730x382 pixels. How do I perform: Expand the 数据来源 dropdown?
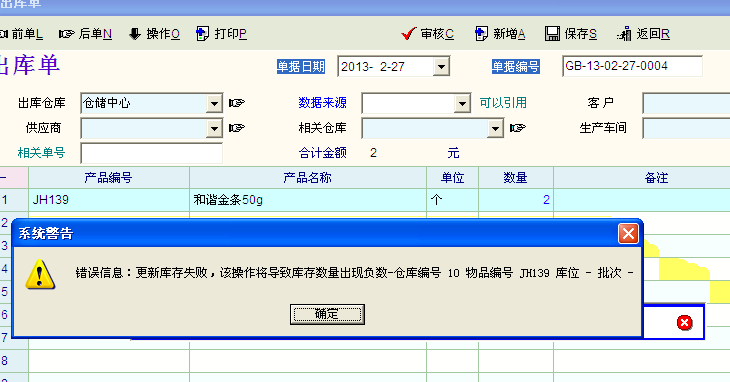462,103
